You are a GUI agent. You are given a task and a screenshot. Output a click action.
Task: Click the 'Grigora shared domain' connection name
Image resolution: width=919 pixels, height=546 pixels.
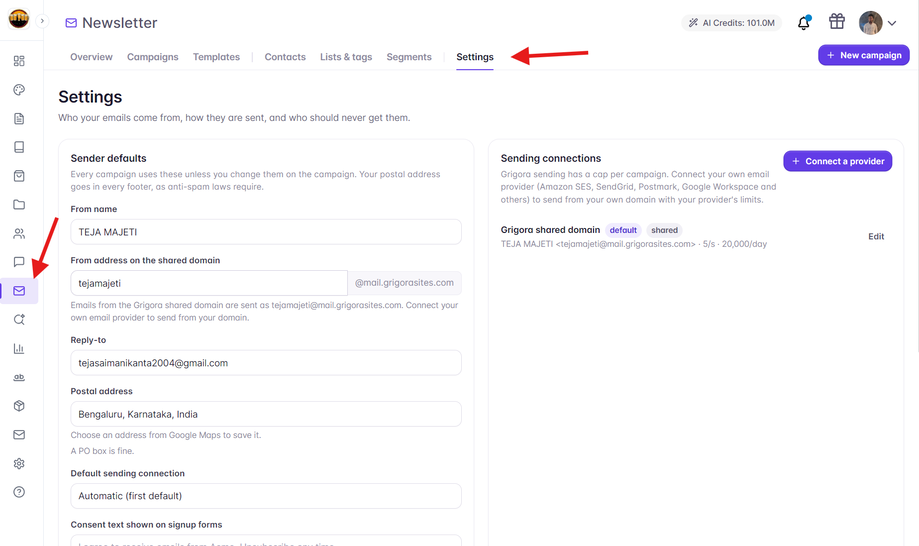(x=550, y=230)
